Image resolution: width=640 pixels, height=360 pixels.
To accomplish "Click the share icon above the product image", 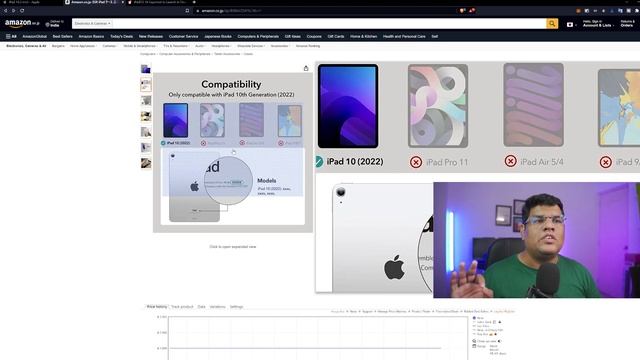I will pyautogui.click(x=306, y=68).
